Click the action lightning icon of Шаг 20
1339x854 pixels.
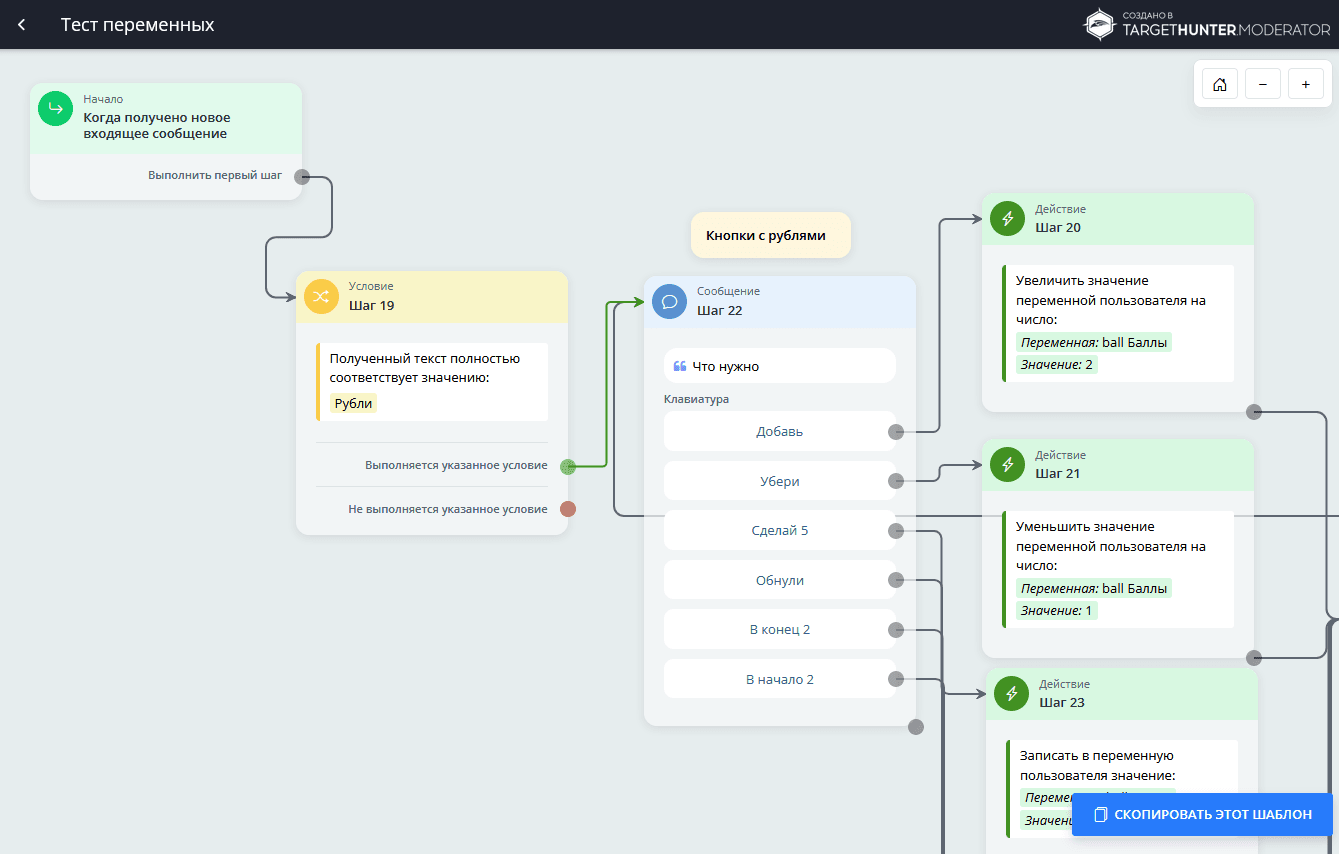(1007, 219)
